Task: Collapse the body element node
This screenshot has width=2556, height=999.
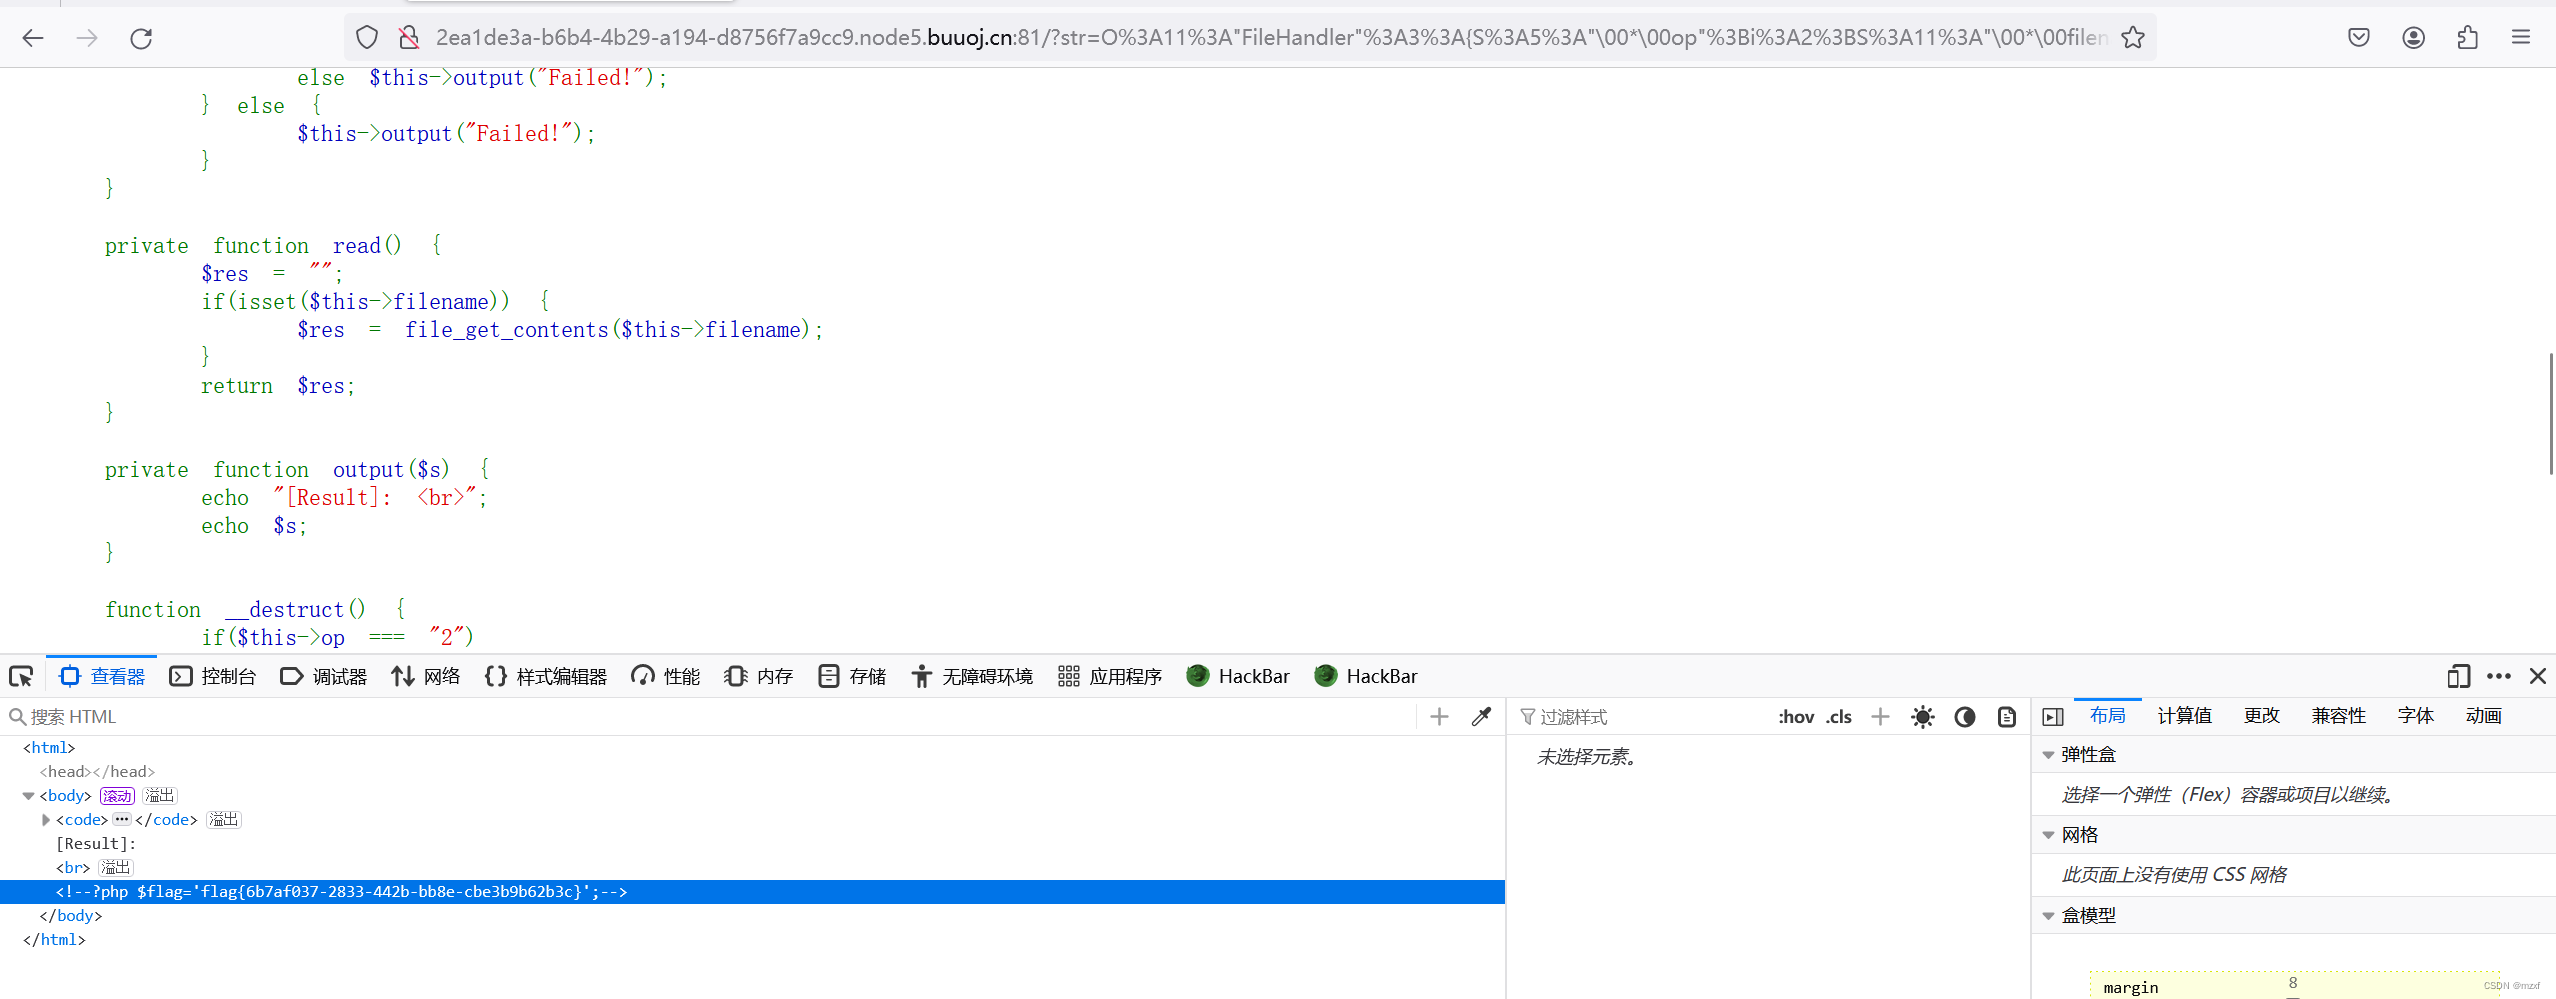Action: click(x=28, y=796)
